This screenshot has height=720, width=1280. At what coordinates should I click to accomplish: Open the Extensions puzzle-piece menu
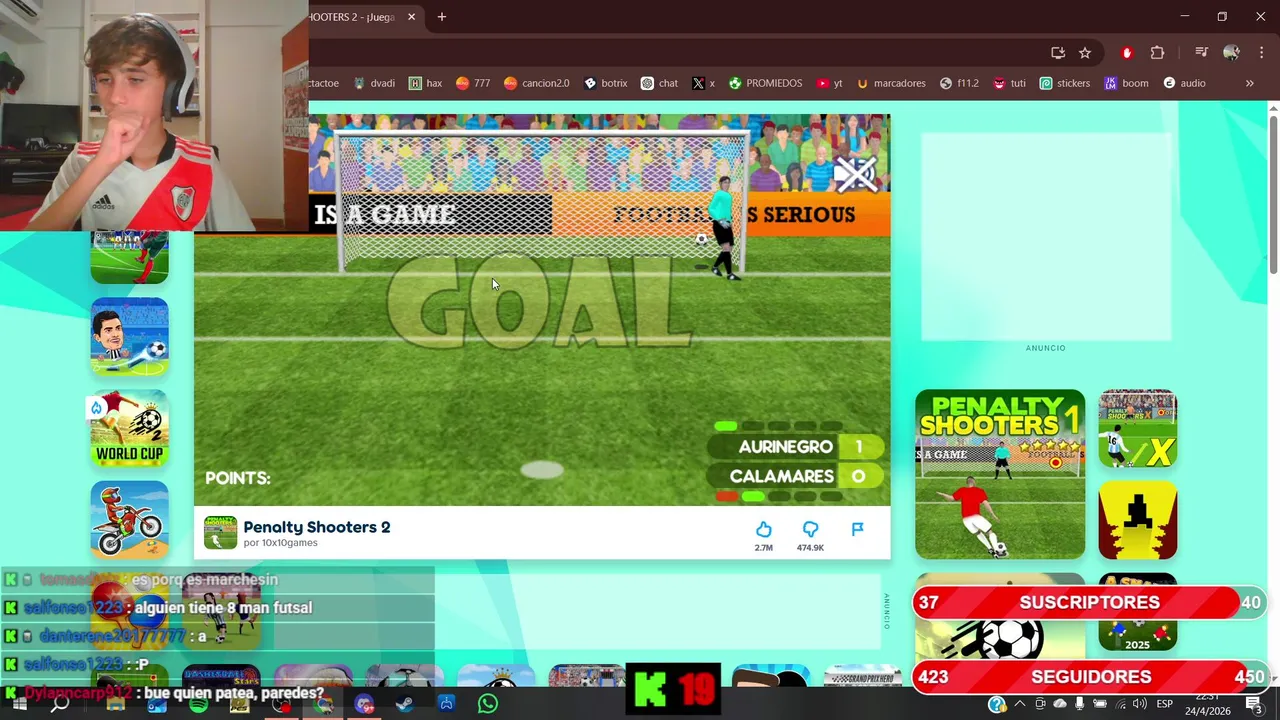(x=1157, y=53)
